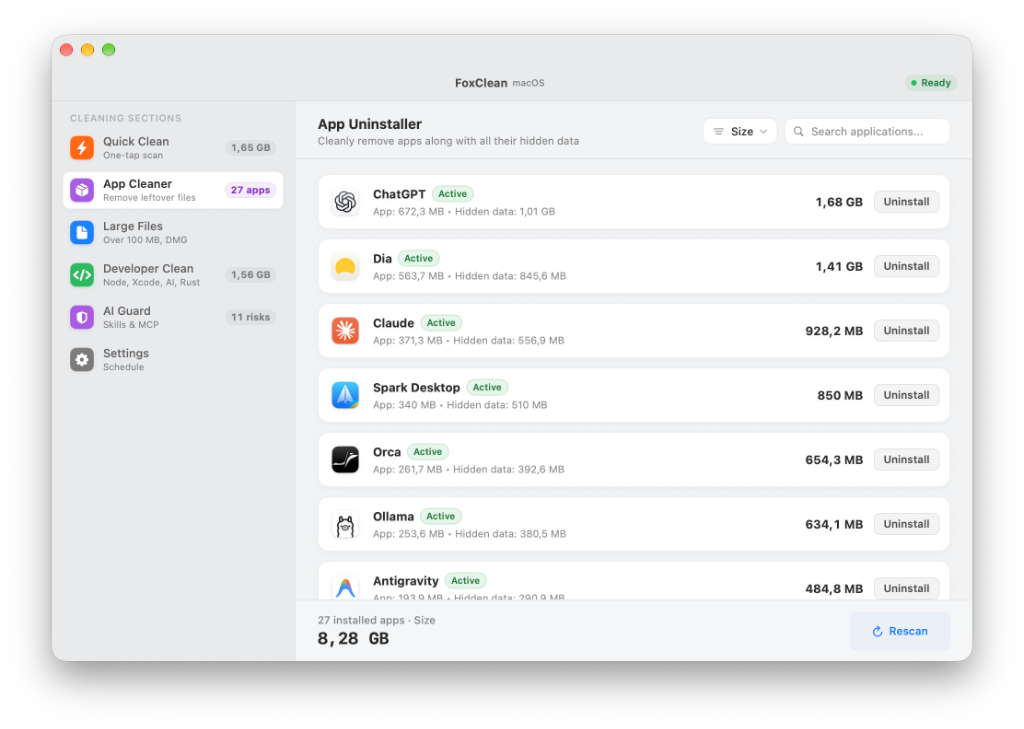The width and height of the screenshot is (1024, 729).
Task: Click the AI Guard shield icon
Action: coord(82,317)
